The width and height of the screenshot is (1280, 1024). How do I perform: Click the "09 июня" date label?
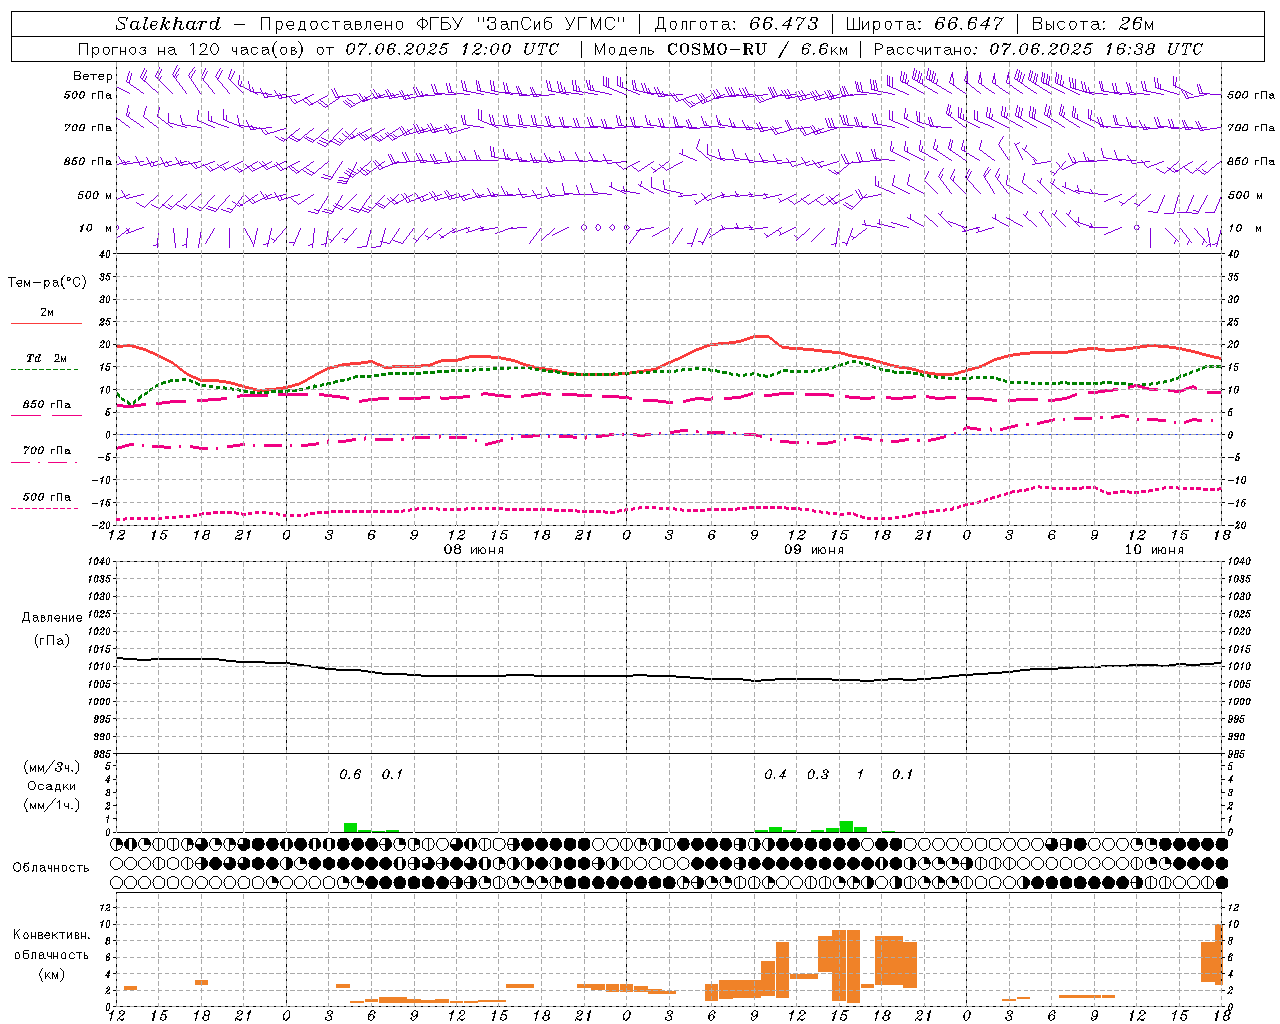(x=814, y=550)
